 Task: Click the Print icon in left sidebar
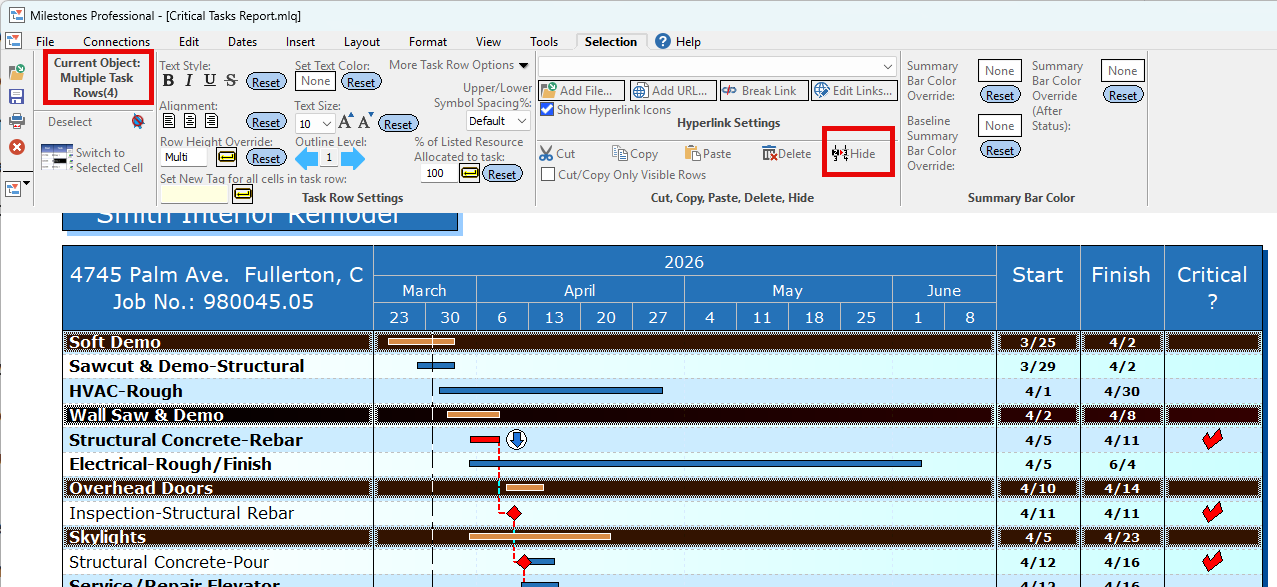16,121
